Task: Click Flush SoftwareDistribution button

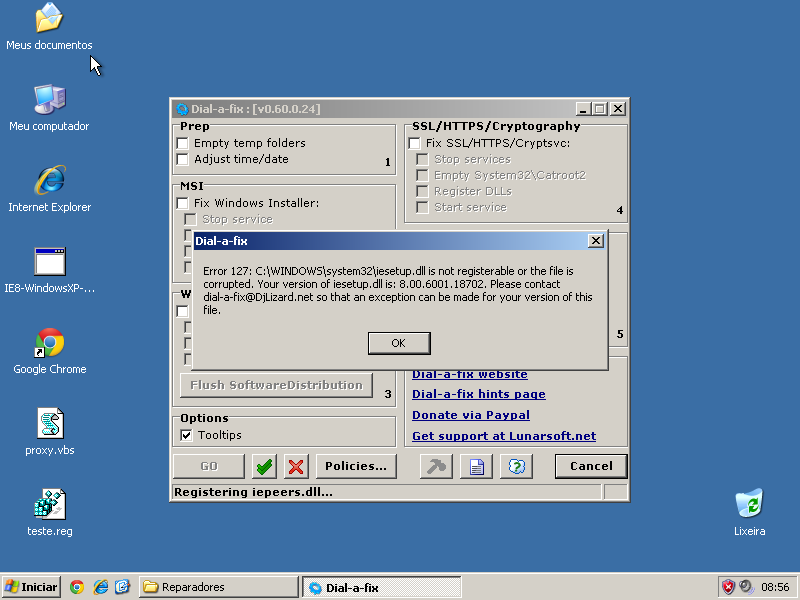Action: coord(276,385)
